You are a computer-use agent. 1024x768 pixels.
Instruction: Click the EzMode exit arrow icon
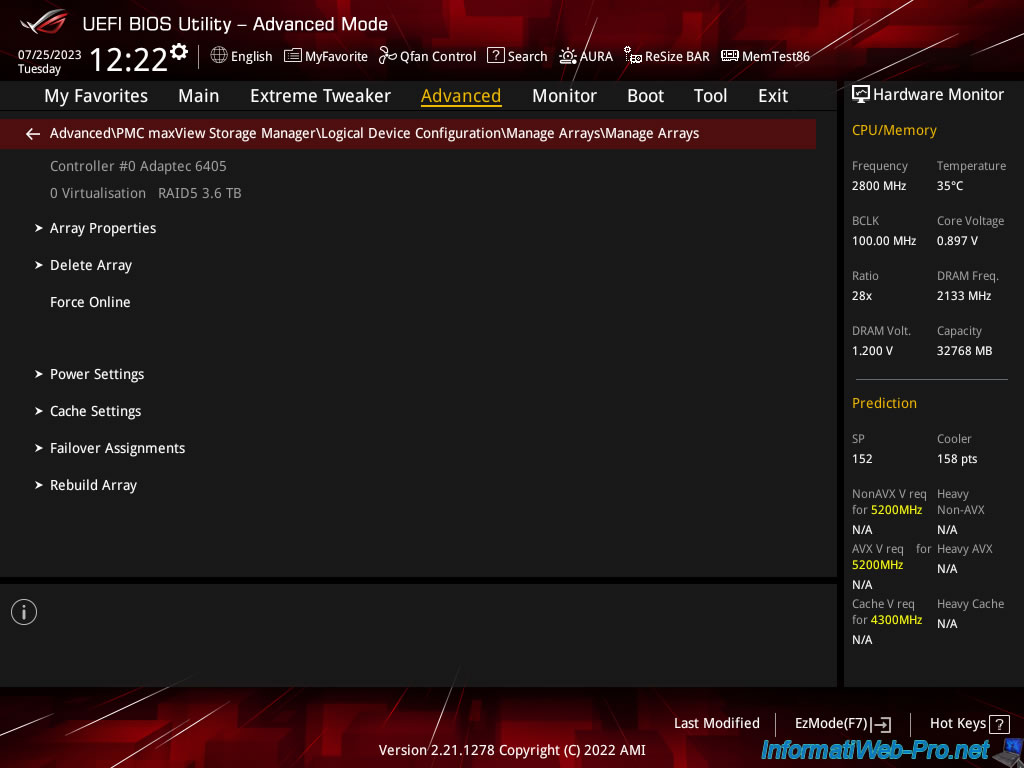(881, 724)
